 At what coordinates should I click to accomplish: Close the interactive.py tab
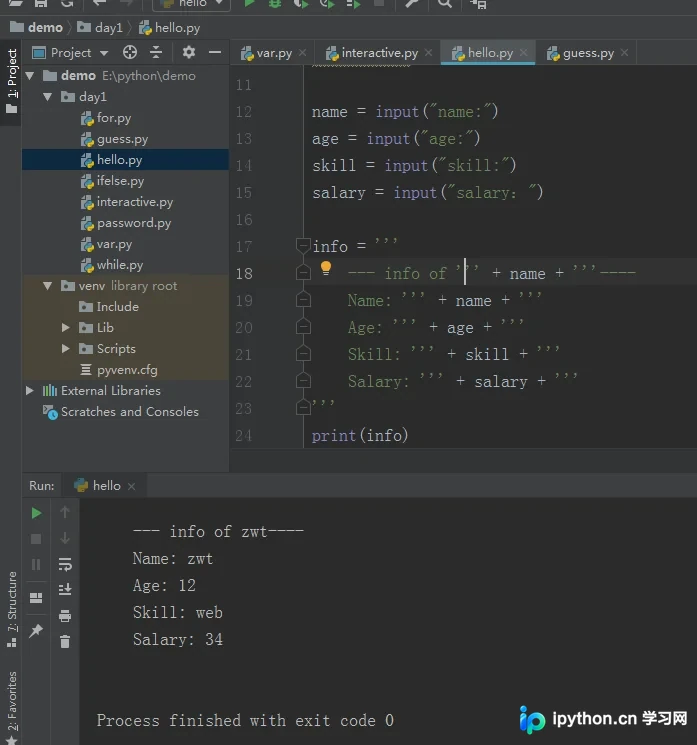coord(429,53)
